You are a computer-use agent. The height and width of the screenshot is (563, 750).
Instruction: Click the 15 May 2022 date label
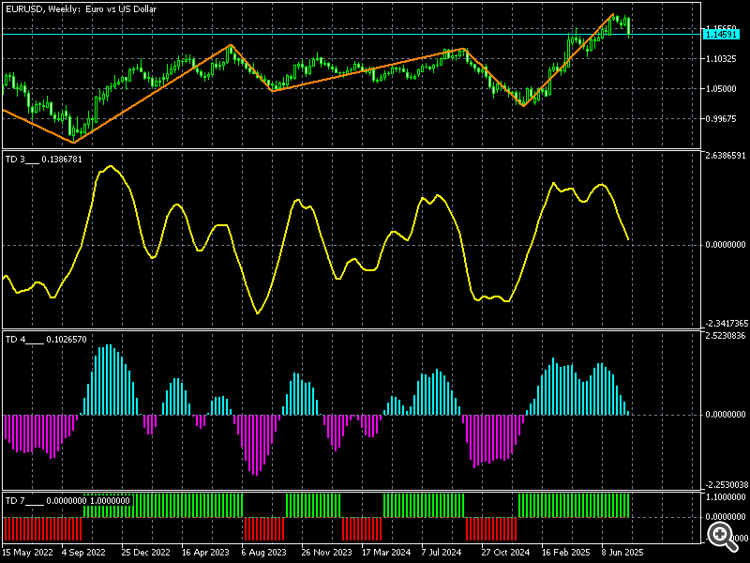pos(27,552)
